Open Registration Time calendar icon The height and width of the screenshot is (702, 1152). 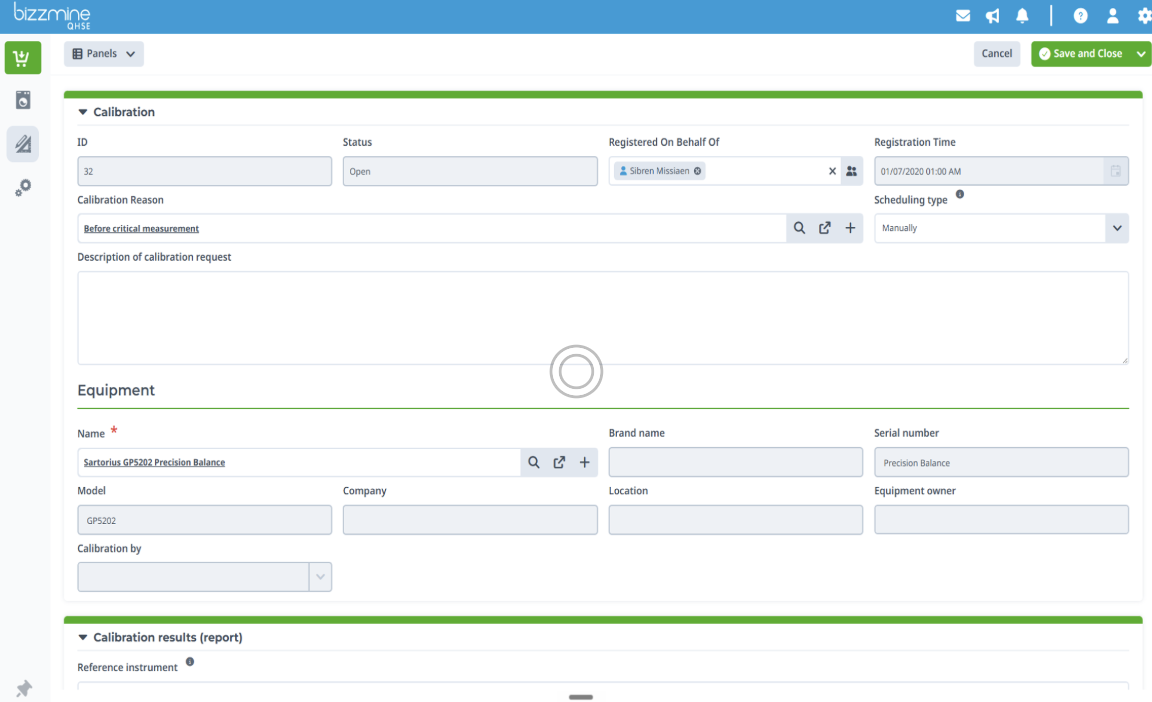point(1115,171)
